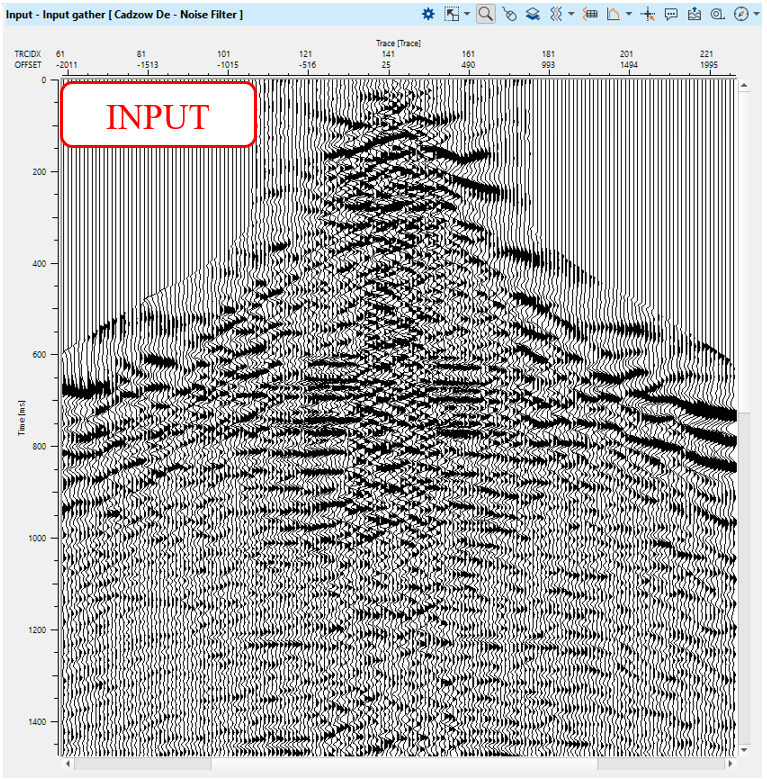Click the TRCIDX header label
Screen dimensions: 767x779
pyautogui.click(x=28, y=54)
